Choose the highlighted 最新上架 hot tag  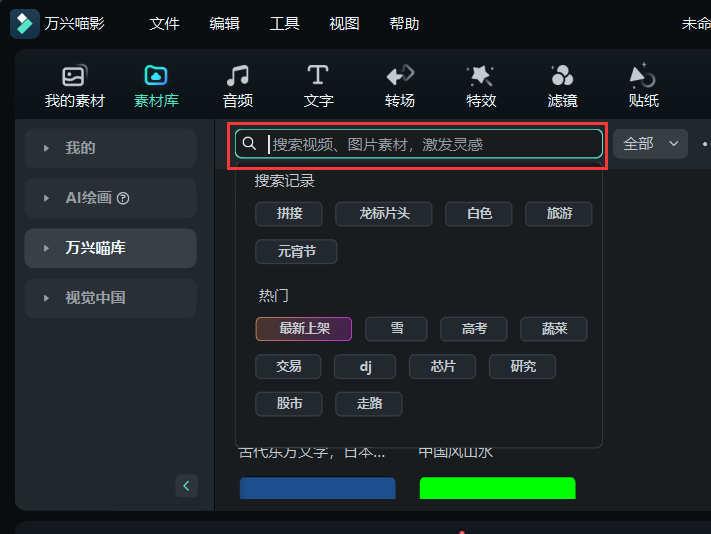(x=304, y=329)
